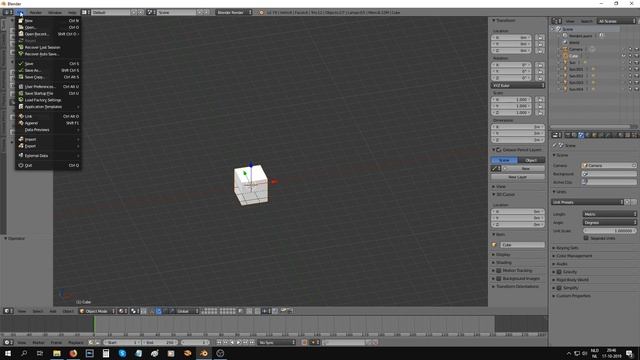Open the Angle Degrees dropdown
This screenshot has height=360, width=640.
[x=609, y=222]
